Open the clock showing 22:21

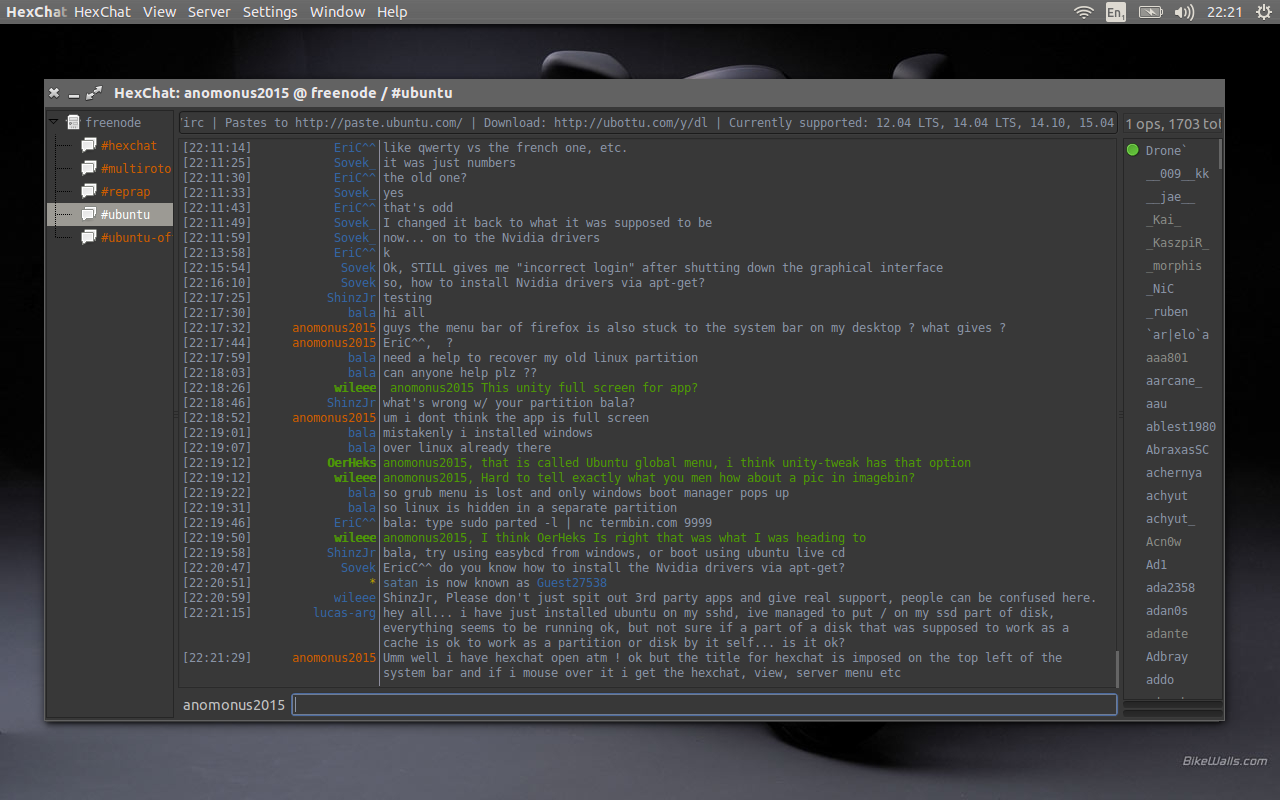point(1224,12)
